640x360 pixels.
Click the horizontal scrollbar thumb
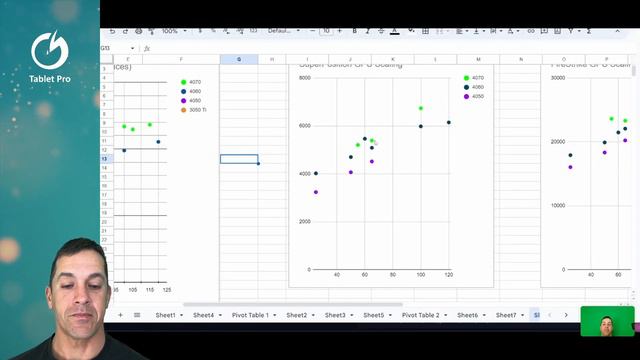pos(293,304)
